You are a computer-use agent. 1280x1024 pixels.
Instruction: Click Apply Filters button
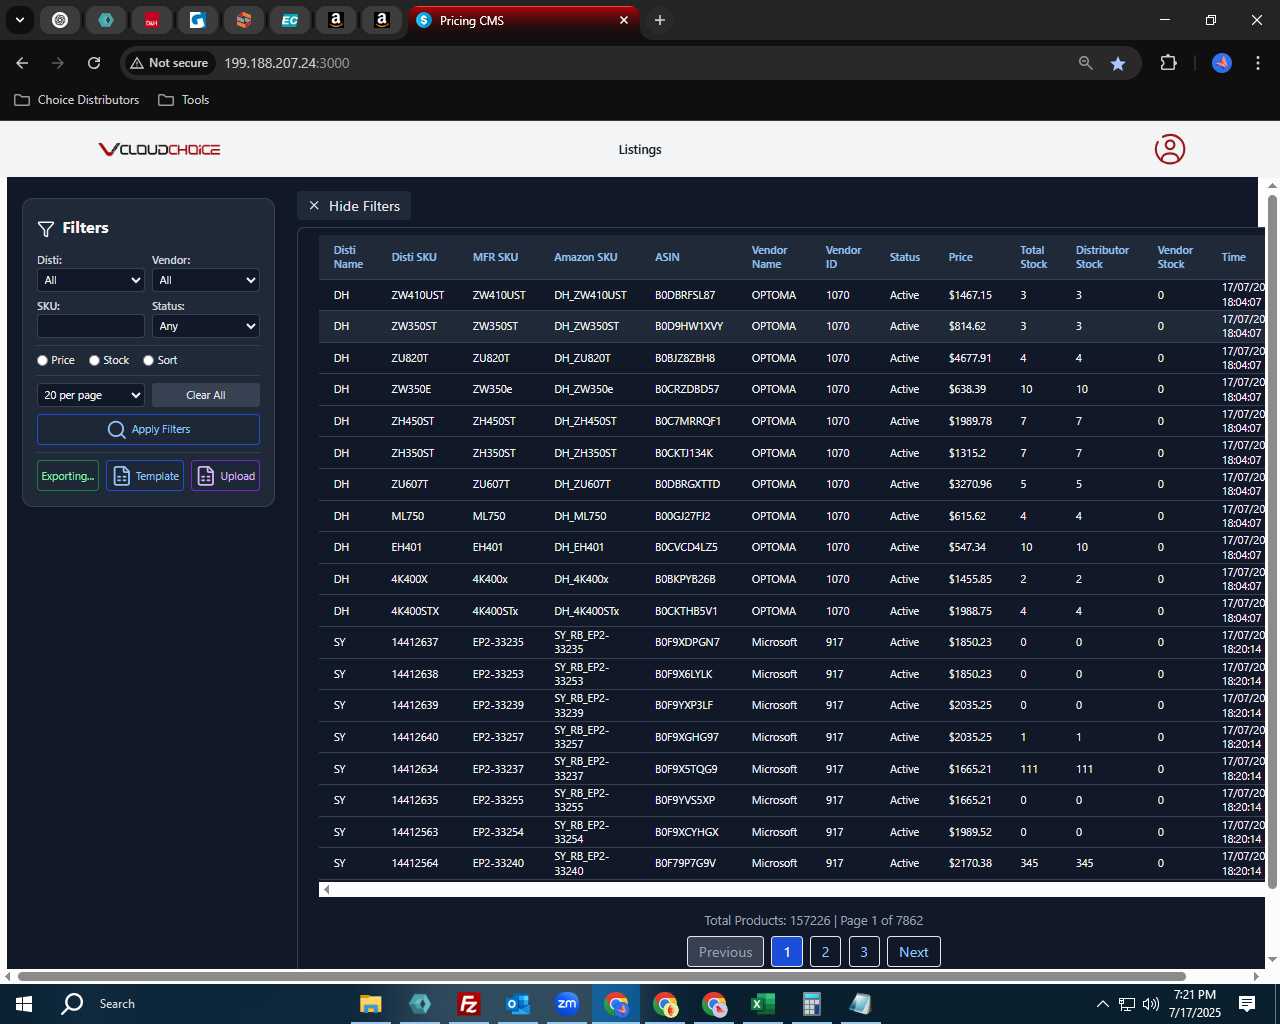tap(148, 429)
